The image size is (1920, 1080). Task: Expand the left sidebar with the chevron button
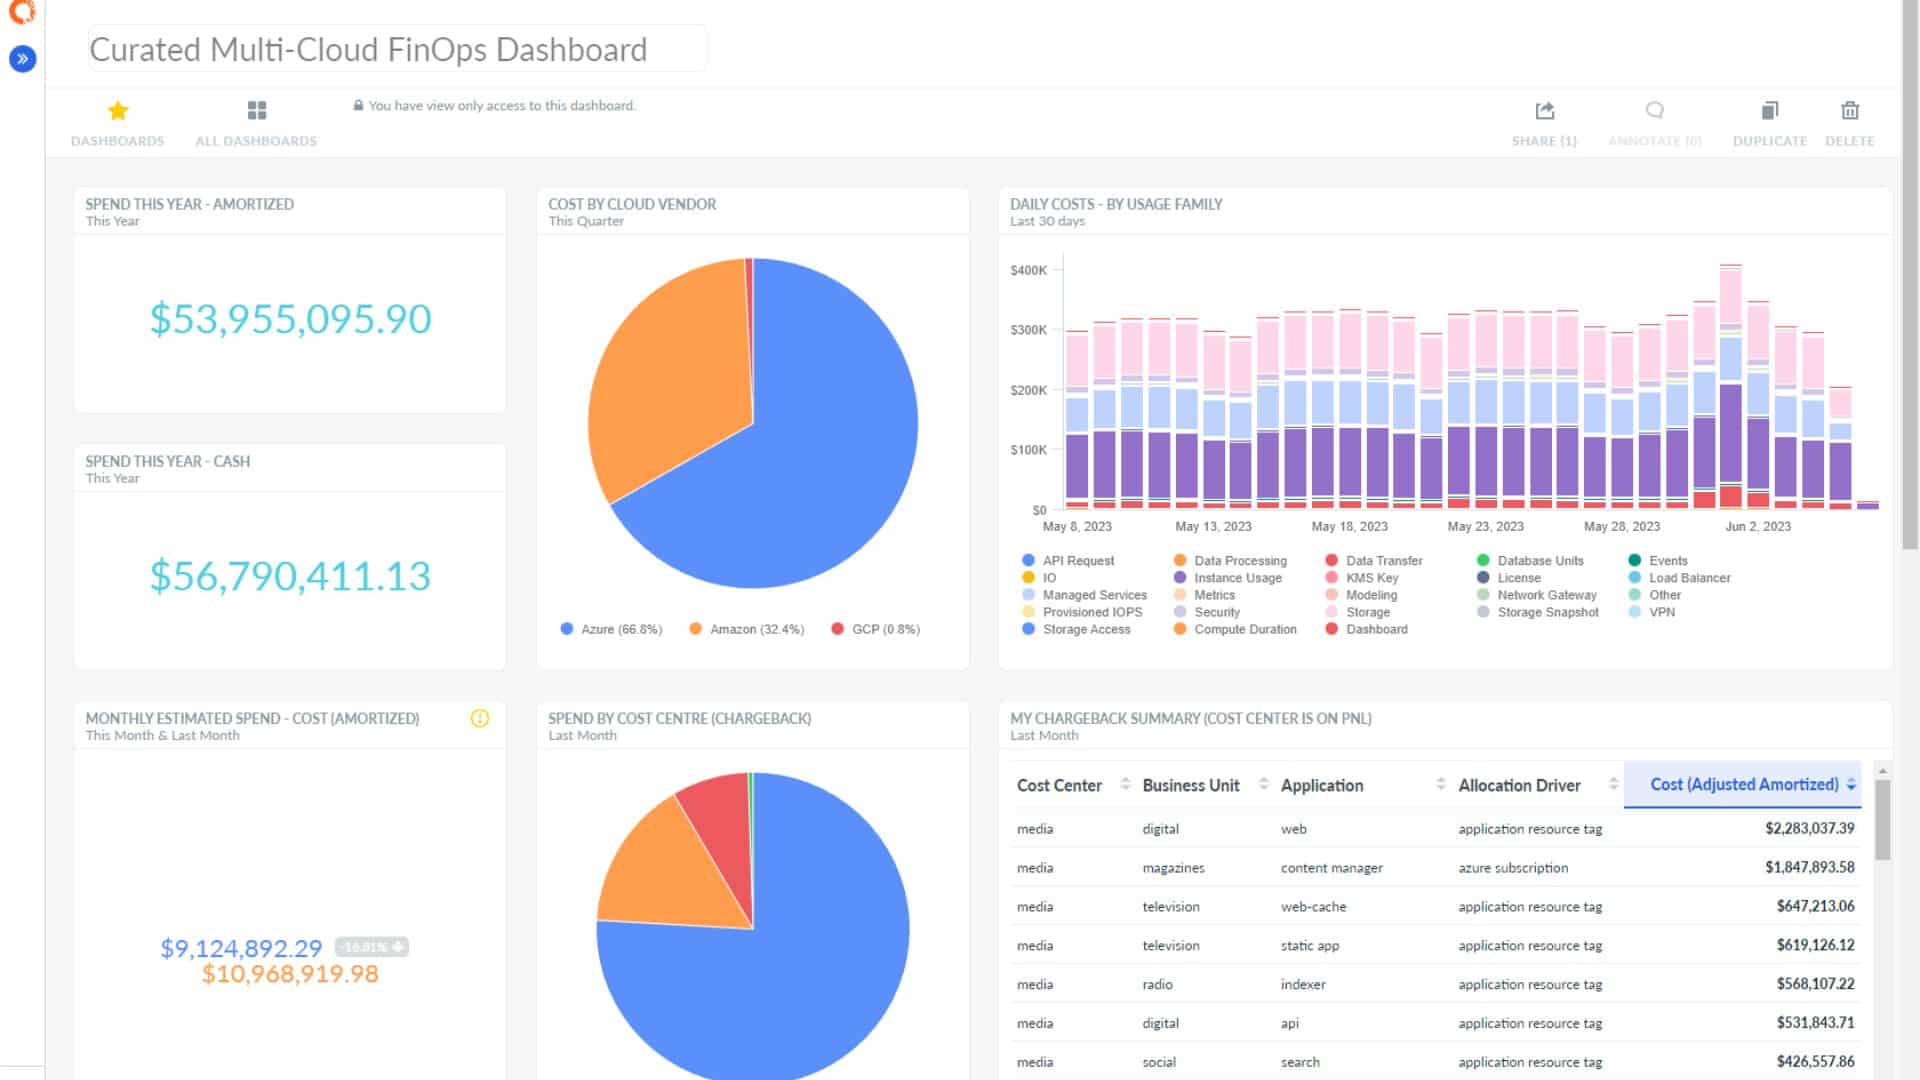tap(22, 59)
